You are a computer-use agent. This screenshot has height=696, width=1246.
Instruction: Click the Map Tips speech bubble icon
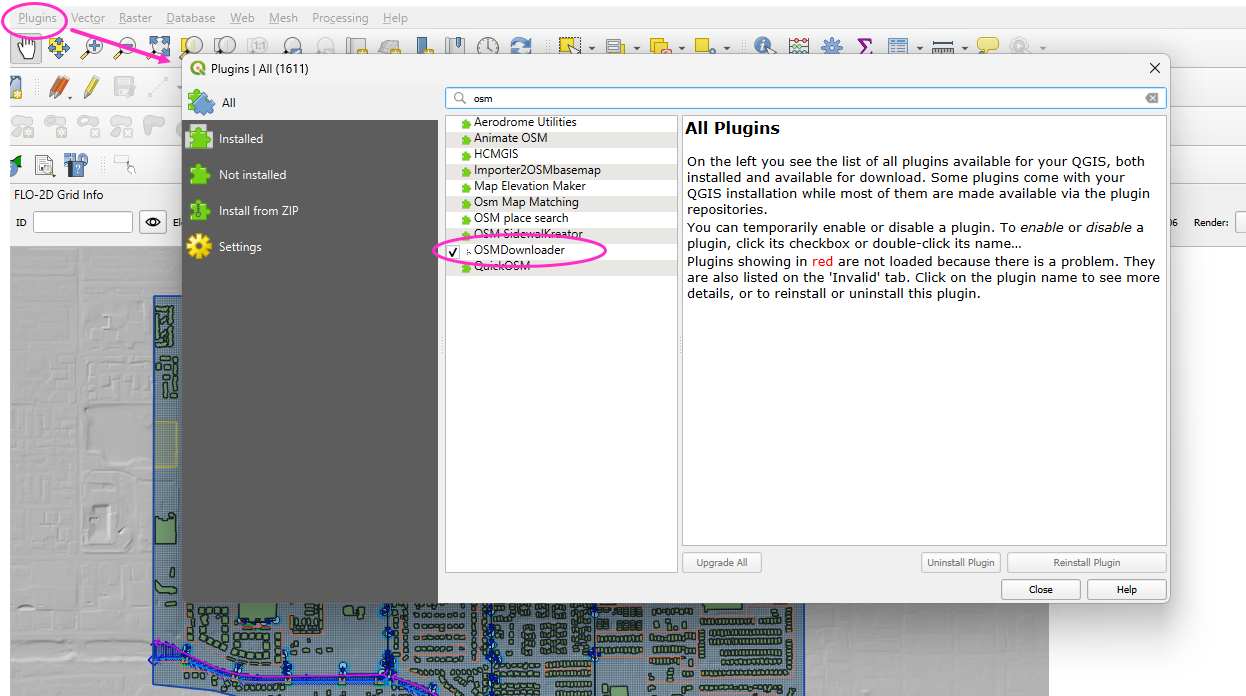tap(987, 47)
